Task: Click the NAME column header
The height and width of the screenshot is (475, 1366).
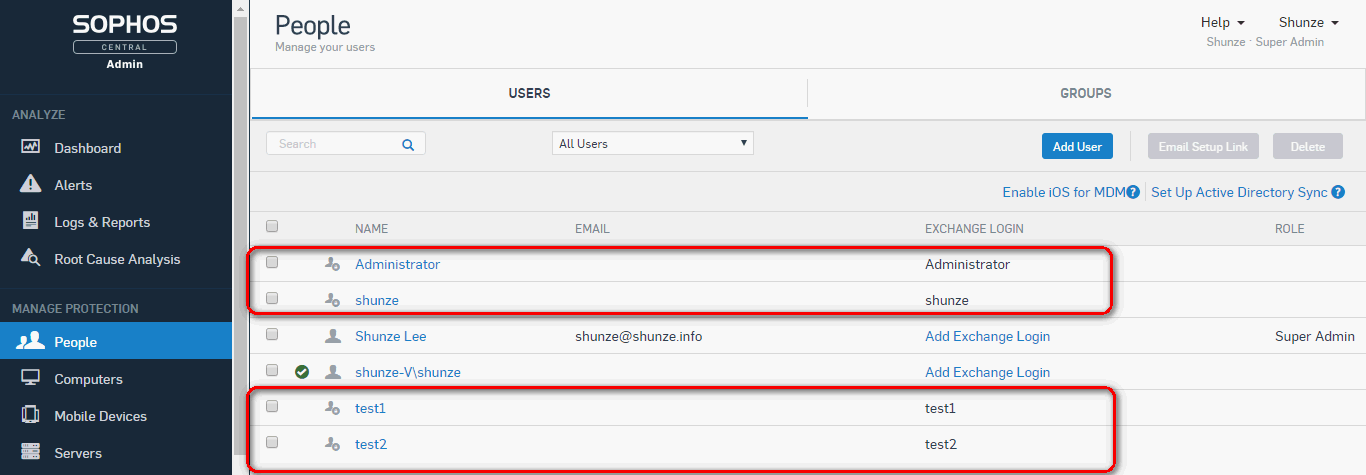Action: [371, 229]
